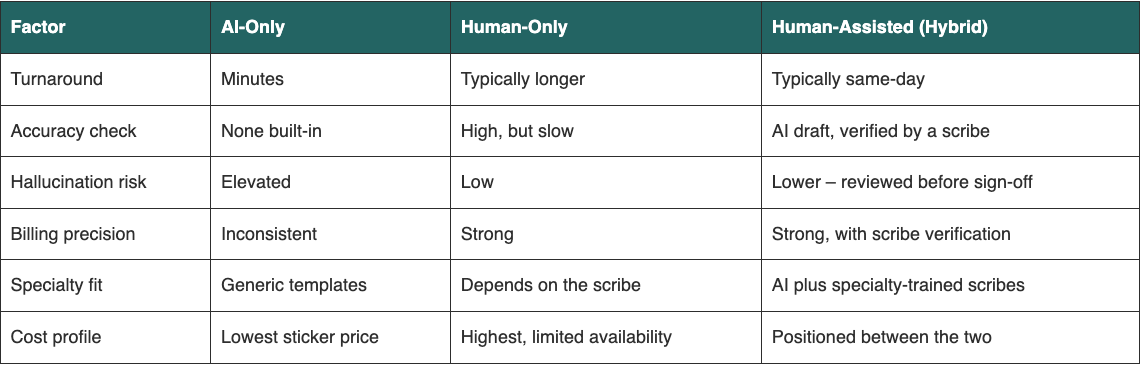1142x365 pixels.
Task: Click the Minutes cell under AI-Only
Action: (x=253, y=79)
